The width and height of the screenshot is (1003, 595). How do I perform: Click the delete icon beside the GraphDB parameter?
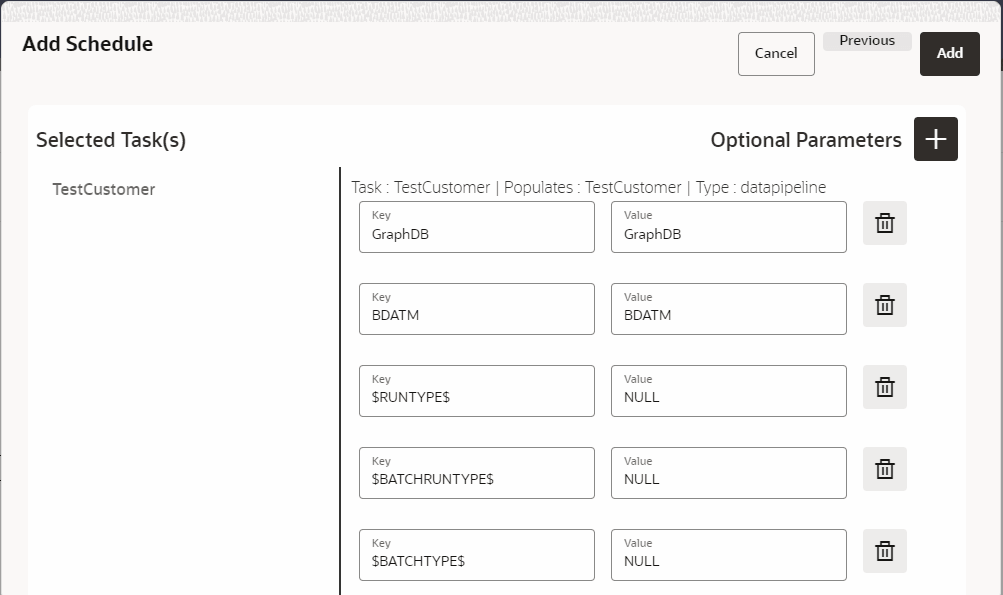pyautogui.click(x=884, y=223)
